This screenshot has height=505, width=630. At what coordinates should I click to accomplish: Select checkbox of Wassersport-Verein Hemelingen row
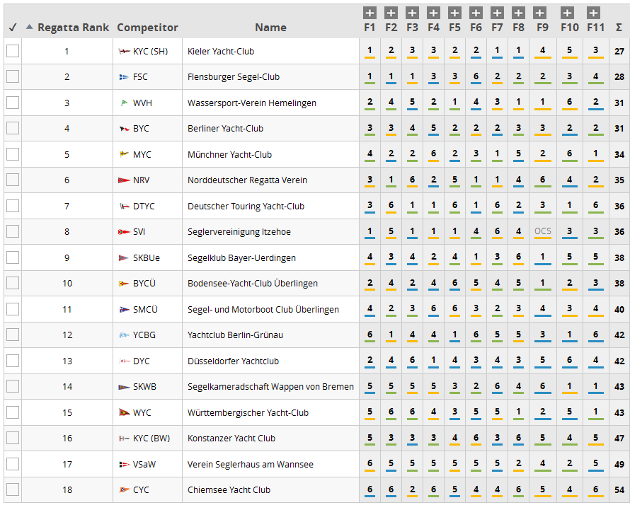(x=12, y=102)
